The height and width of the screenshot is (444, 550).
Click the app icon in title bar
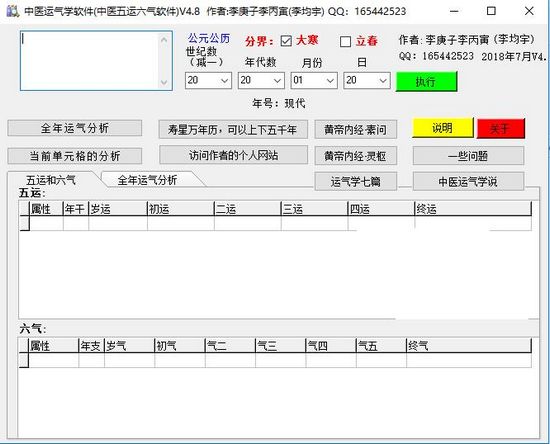(x=13, y=11)
